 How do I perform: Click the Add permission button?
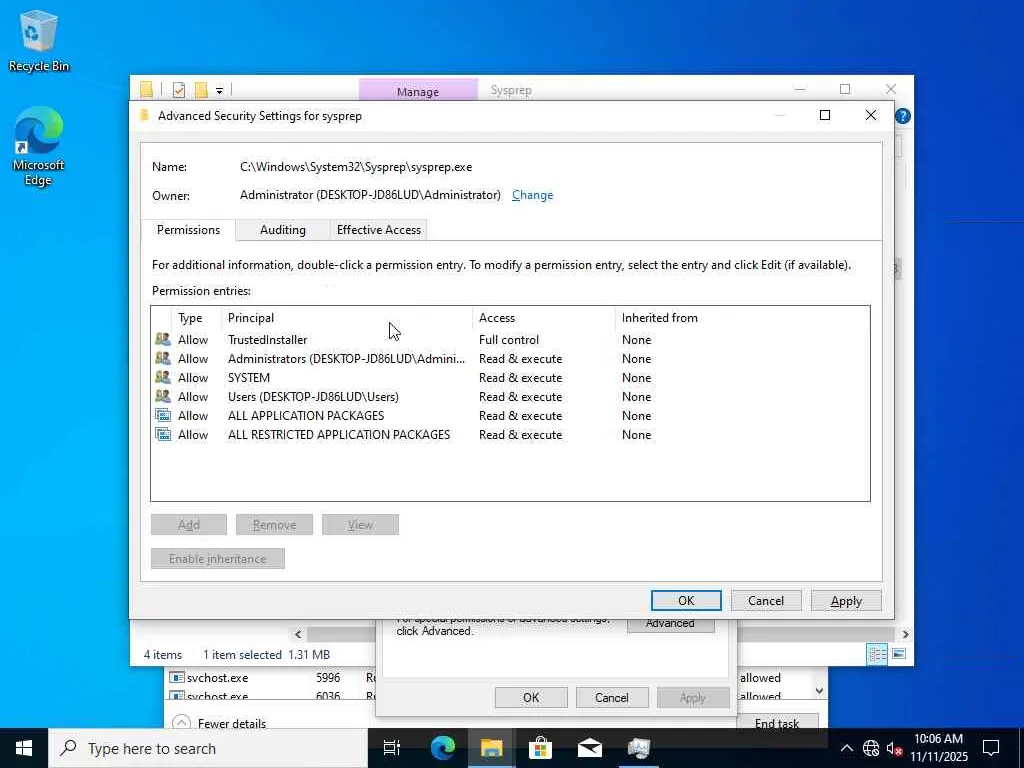click(189, 524)
